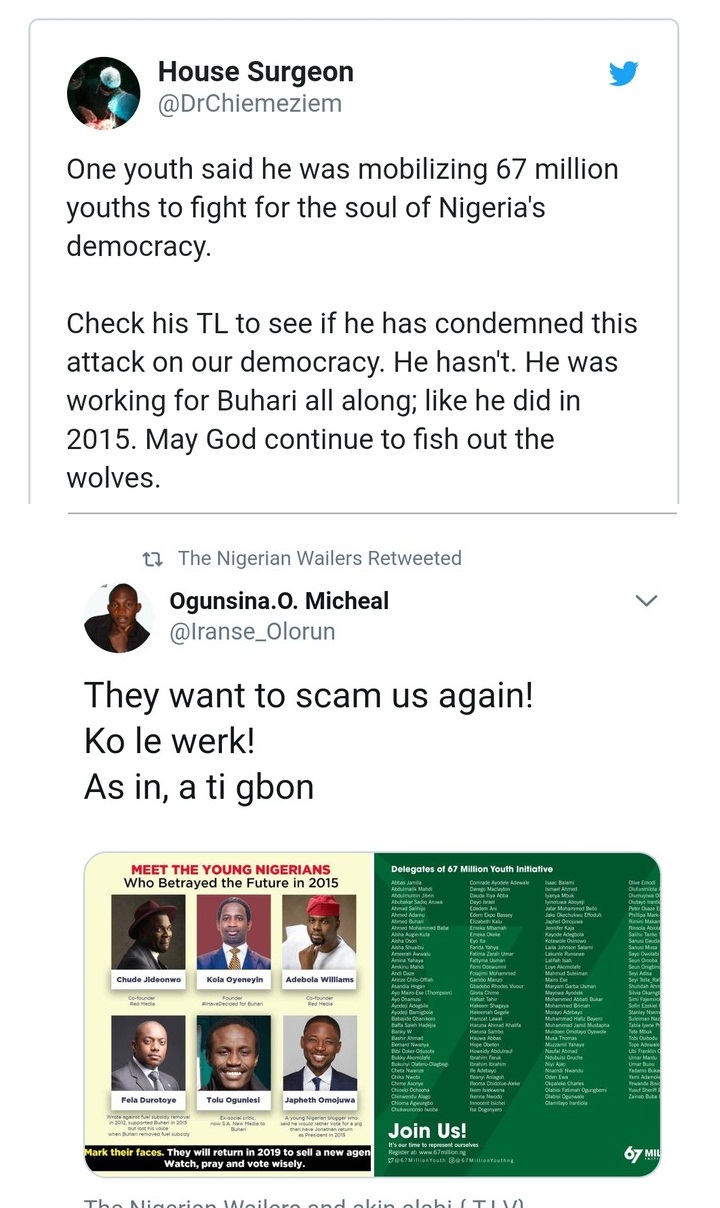Click the Twitter bird logo icon

point(623,73)
